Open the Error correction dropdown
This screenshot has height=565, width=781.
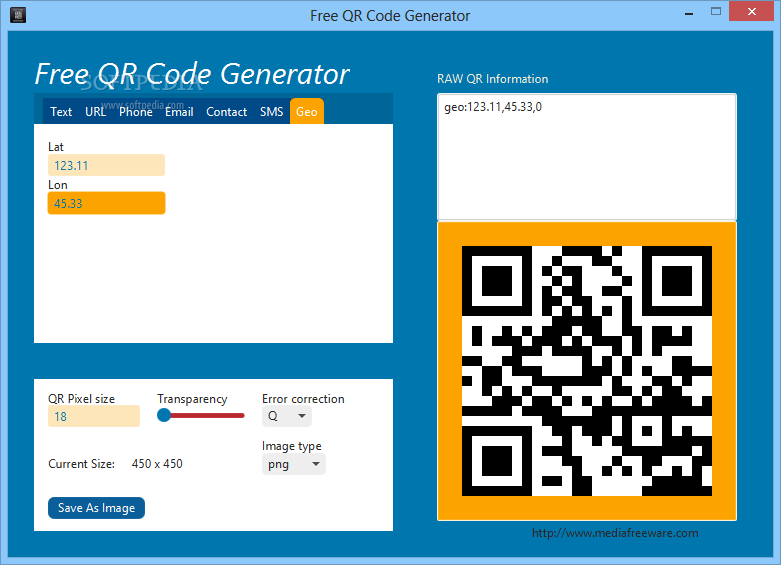[x=287, y=416]
